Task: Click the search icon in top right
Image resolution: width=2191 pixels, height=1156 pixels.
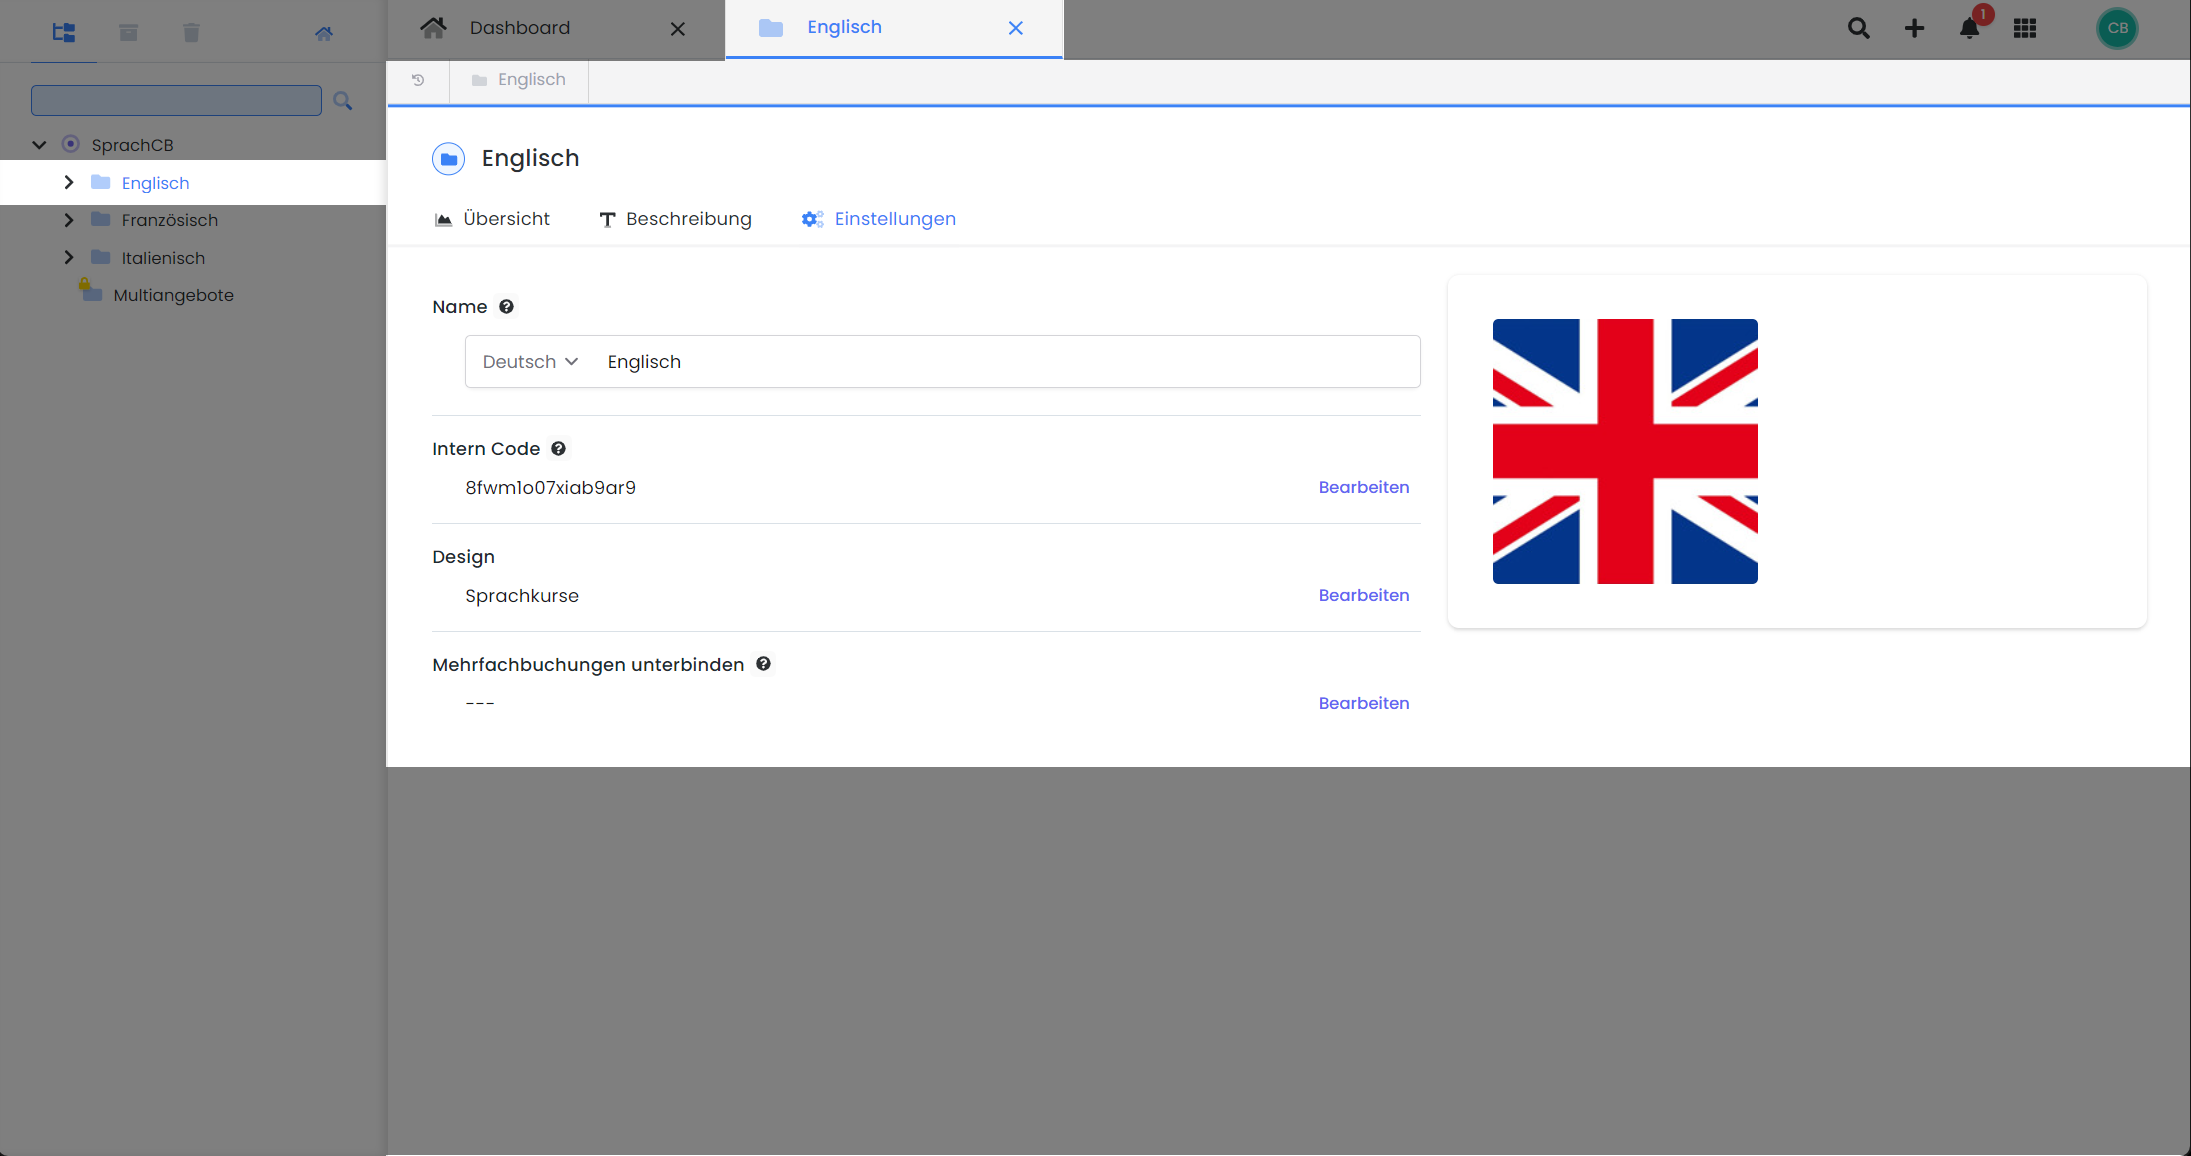Action: [1858, 26]
